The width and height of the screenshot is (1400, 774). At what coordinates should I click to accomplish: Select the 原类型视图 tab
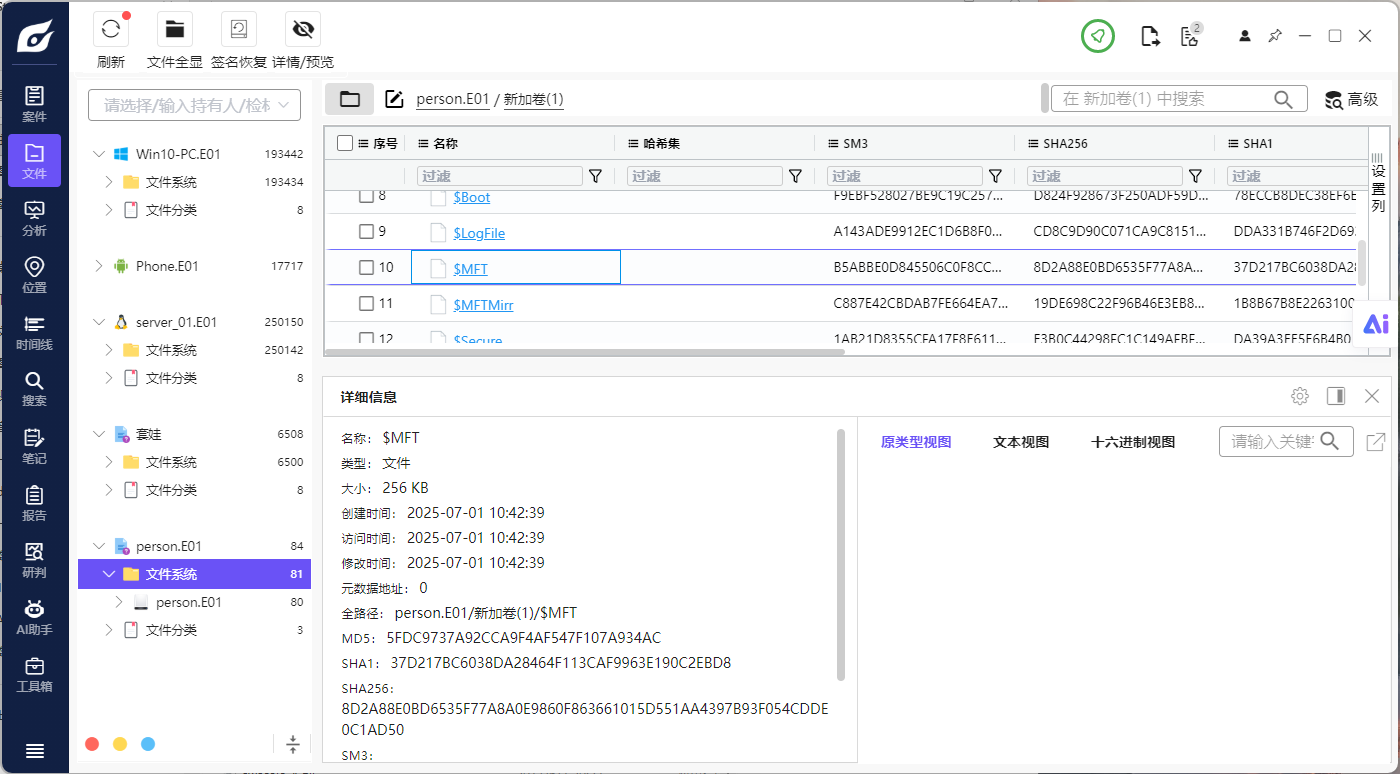(916, 442)
